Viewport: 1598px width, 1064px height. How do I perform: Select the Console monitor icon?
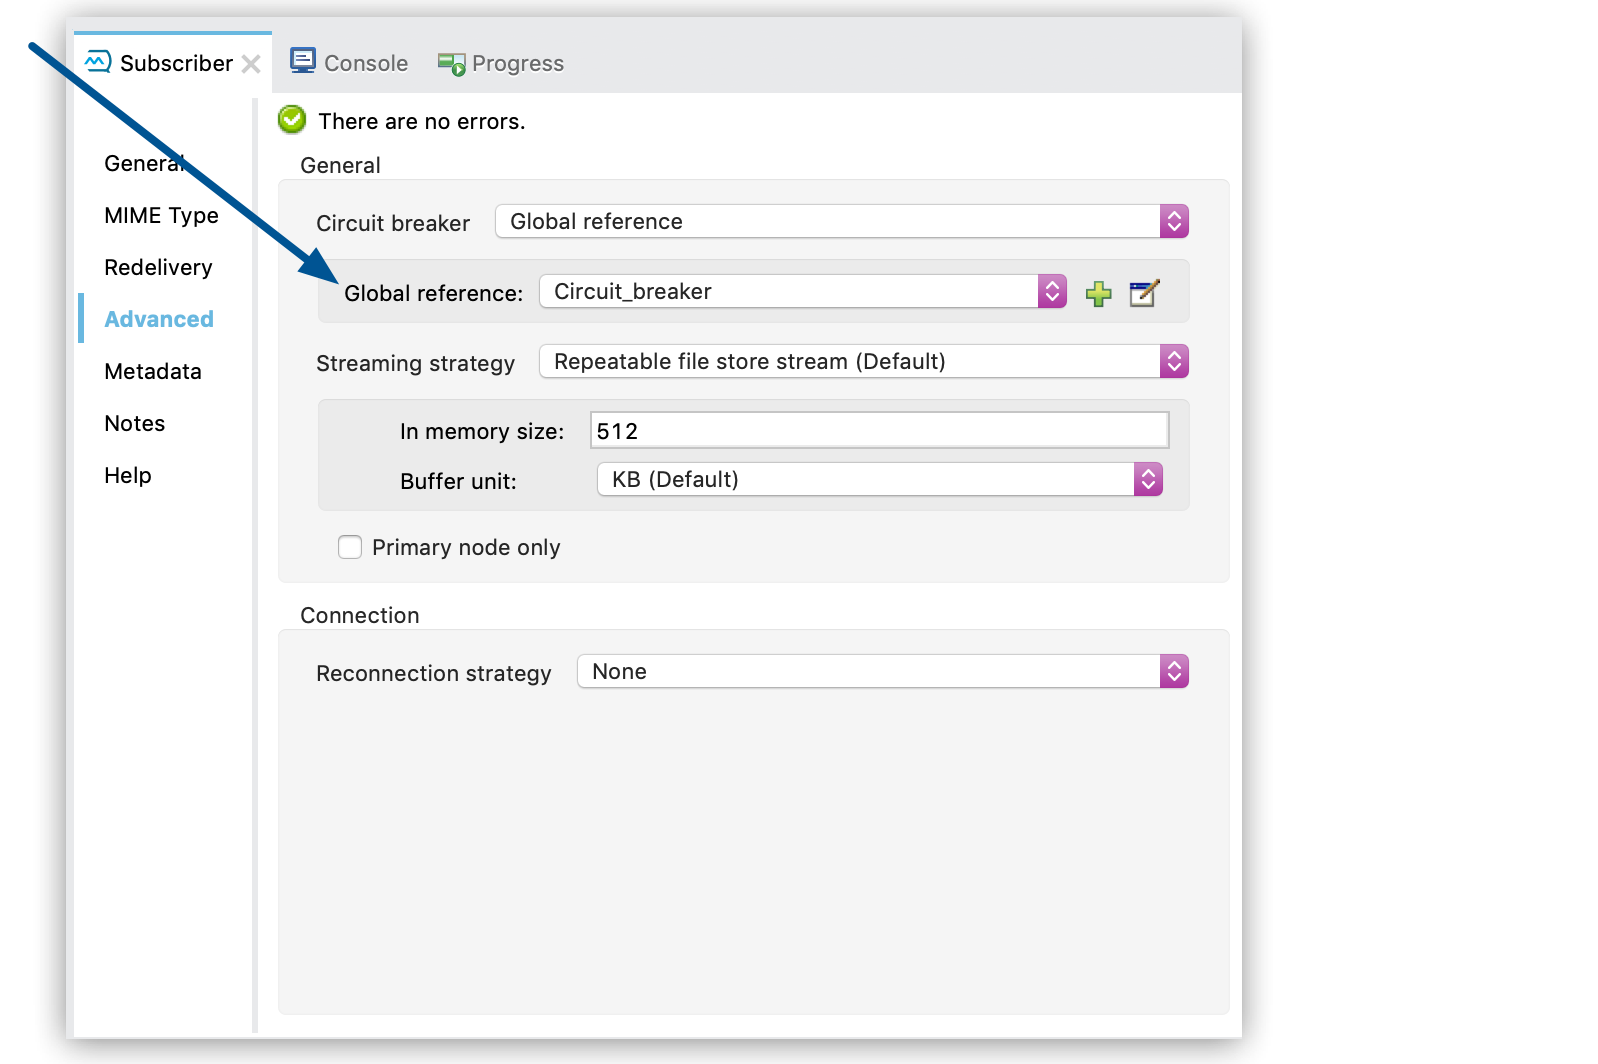[301, 60]
